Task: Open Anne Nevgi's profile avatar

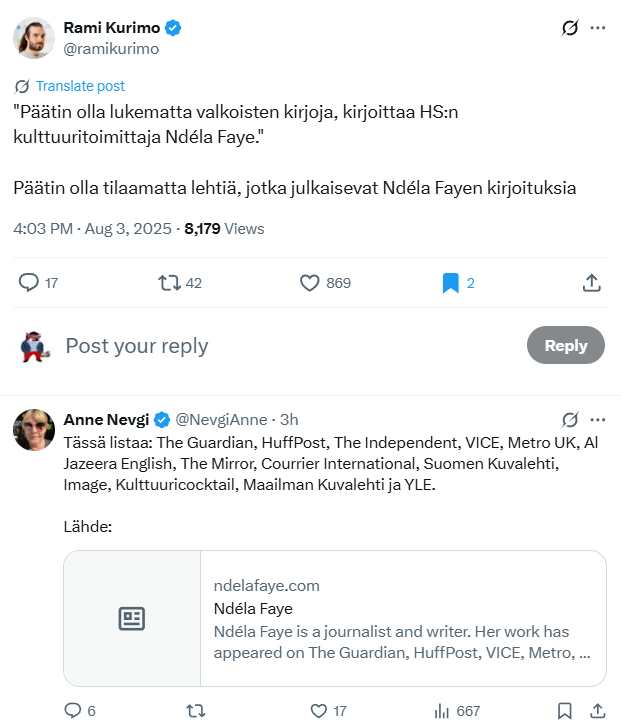Action: click(x=33, y=430)
